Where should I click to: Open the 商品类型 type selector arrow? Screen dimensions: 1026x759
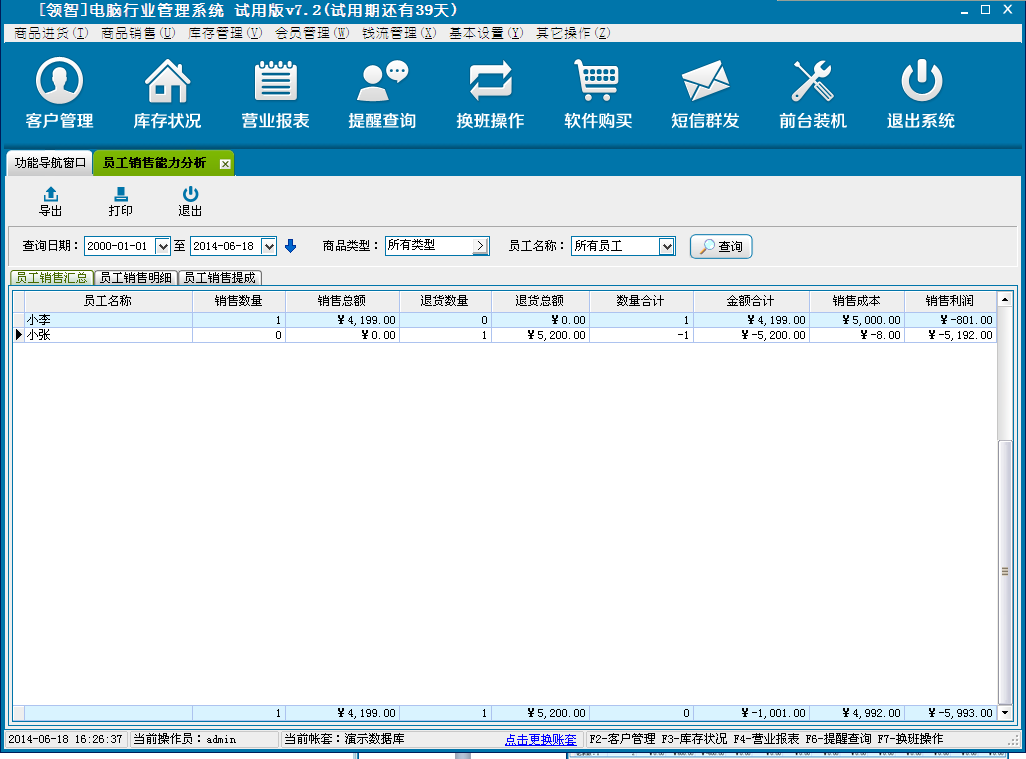pyautogui.click(x=480, y=246)
